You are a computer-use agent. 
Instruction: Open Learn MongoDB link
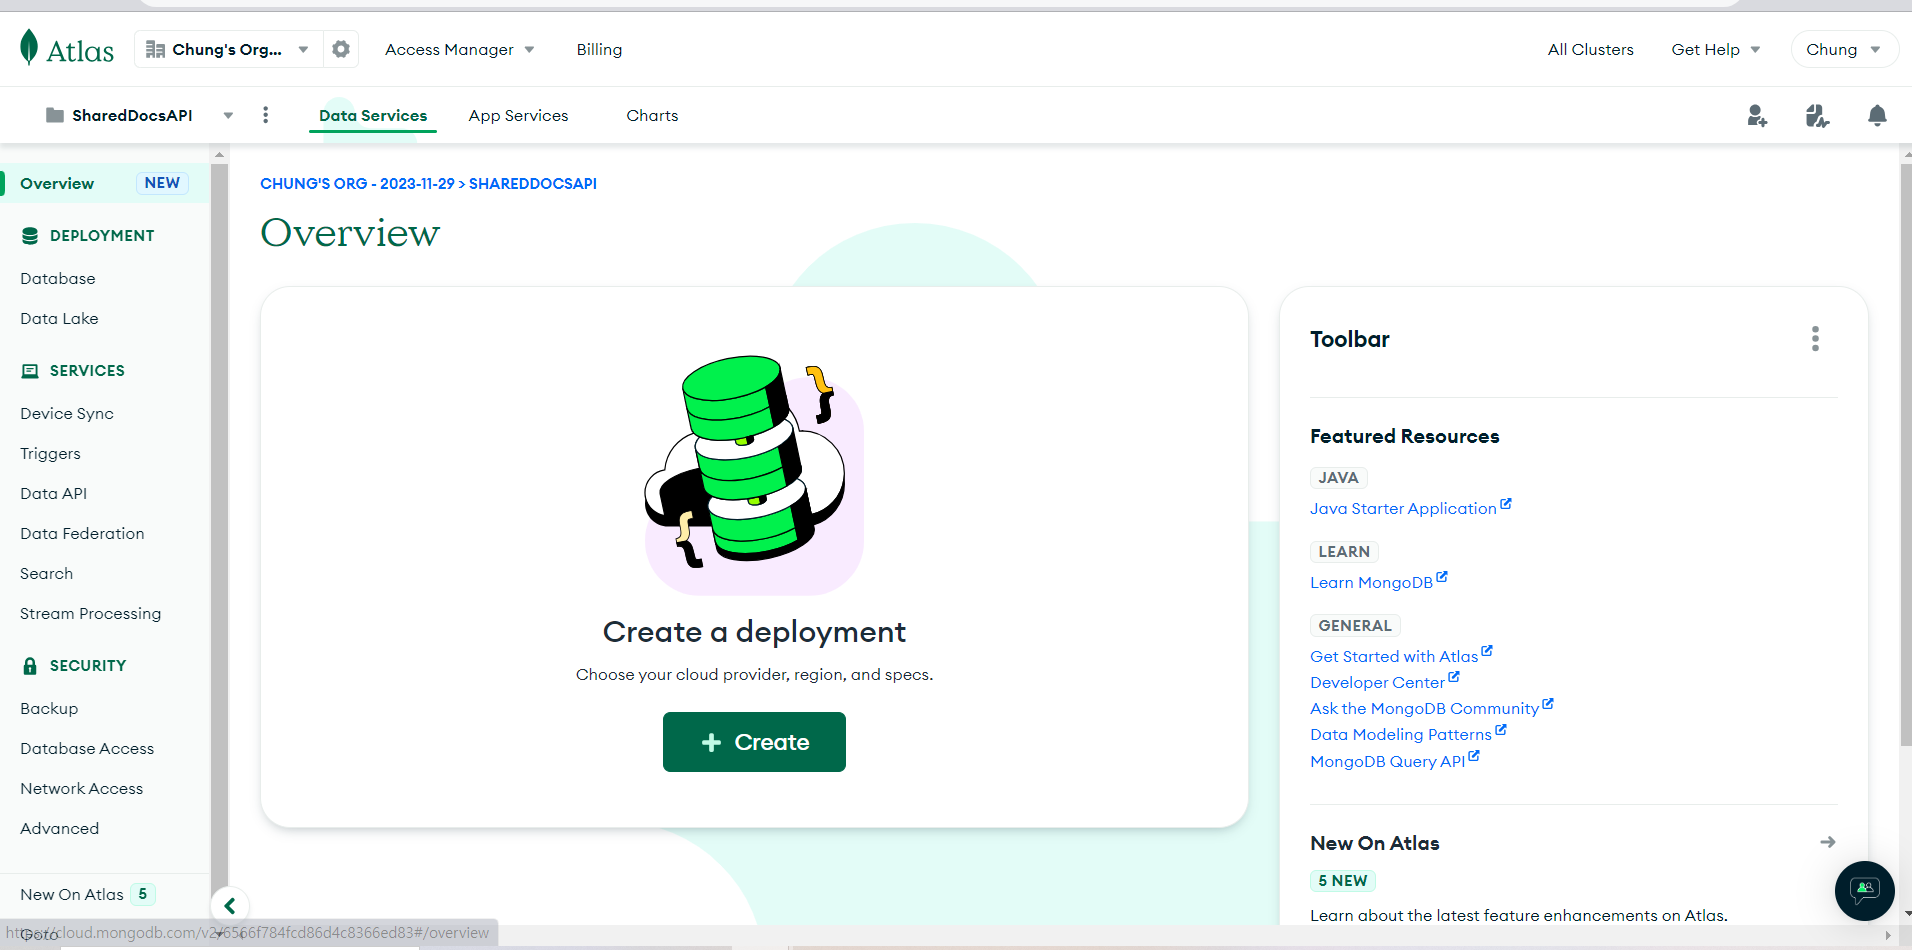[1371, 582]
